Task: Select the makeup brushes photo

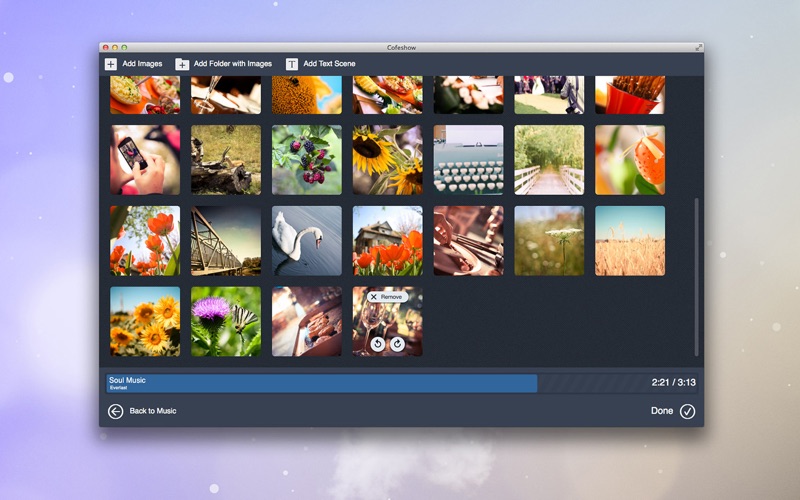Action: 468,241
